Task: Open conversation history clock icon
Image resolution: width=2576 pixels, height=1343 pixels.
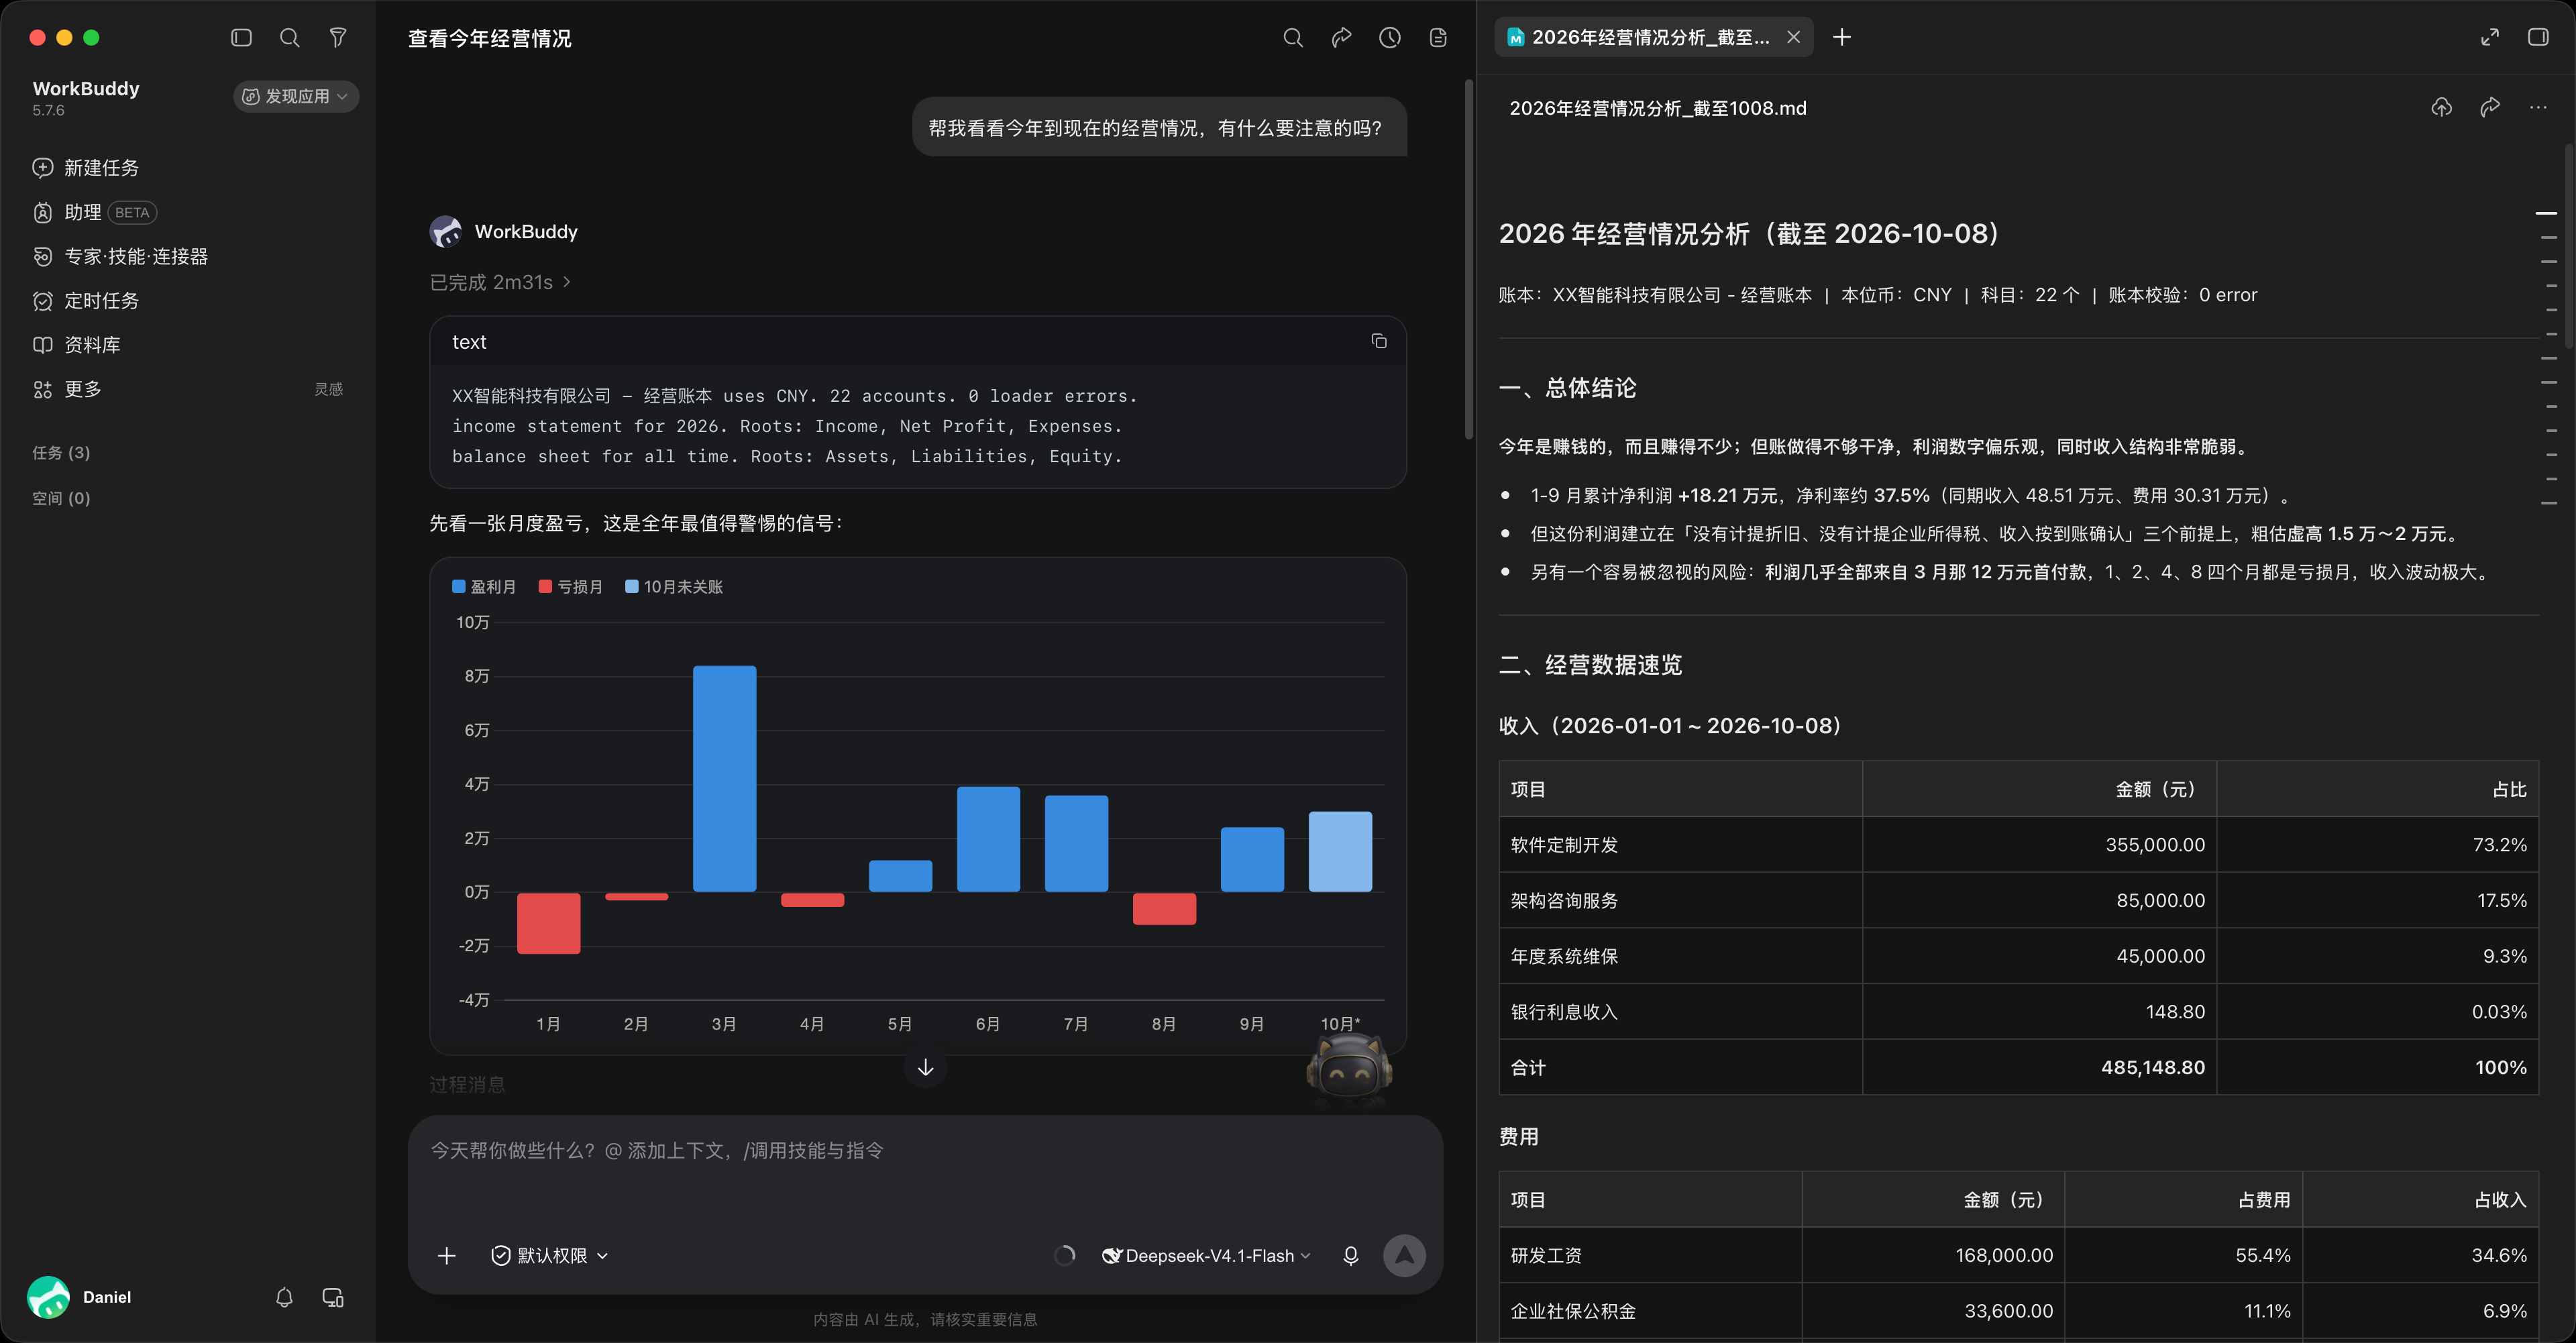Action: 1390,38
